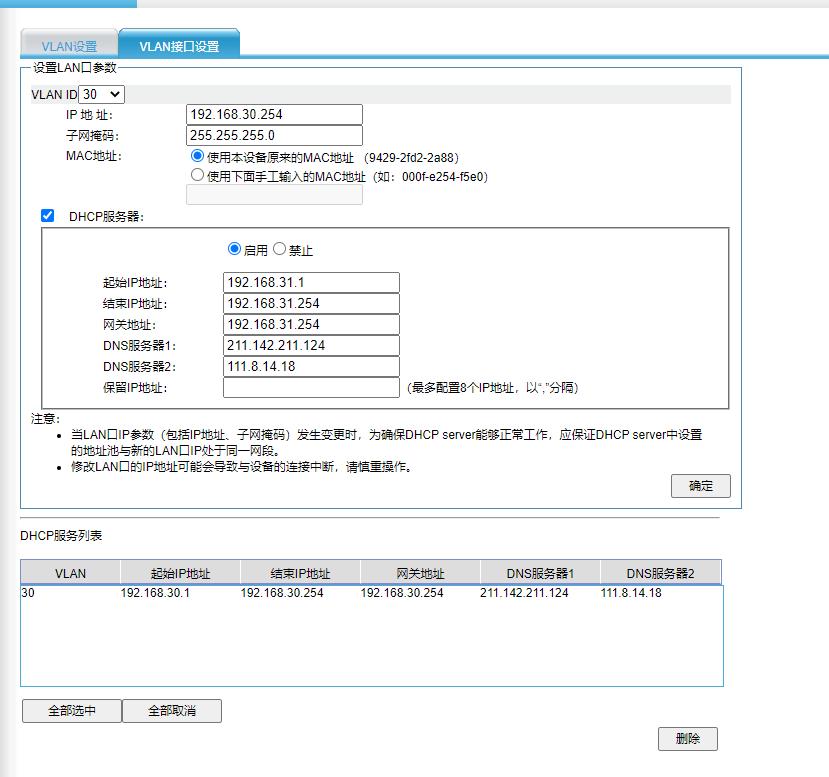Click the DNS服务器1 input field
Image resolution: width=829 pixels, height=777 pixels.
(x=311, y=346)
